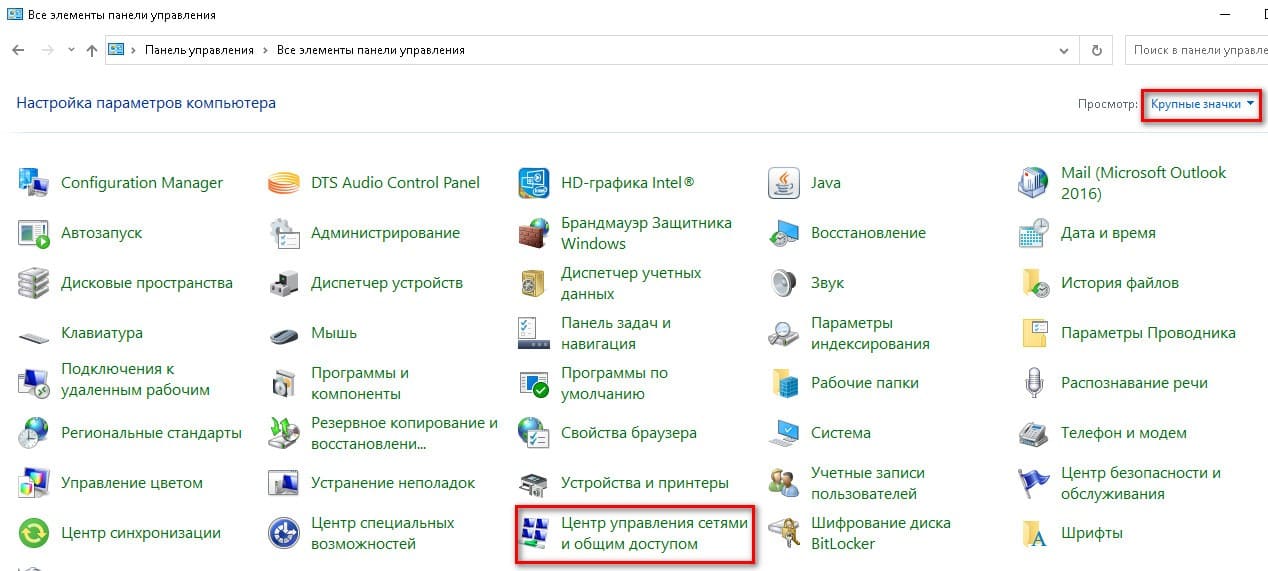Click Параметры индексирования icon
The width and height of the screenshot is (1268, 571).
click(x=784, y=333)
